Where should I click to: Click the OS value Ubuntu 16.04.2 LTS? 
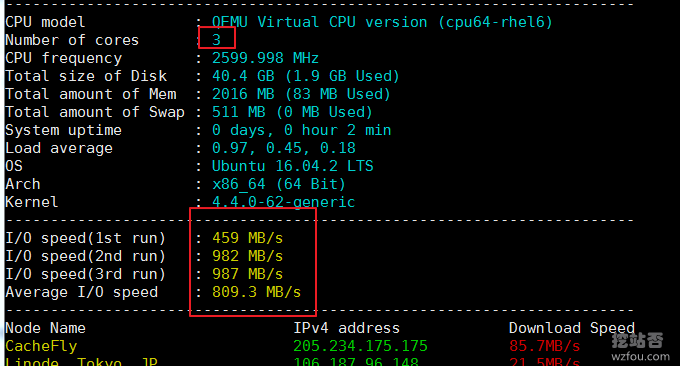pyautogui.click(x=292, y=166)
